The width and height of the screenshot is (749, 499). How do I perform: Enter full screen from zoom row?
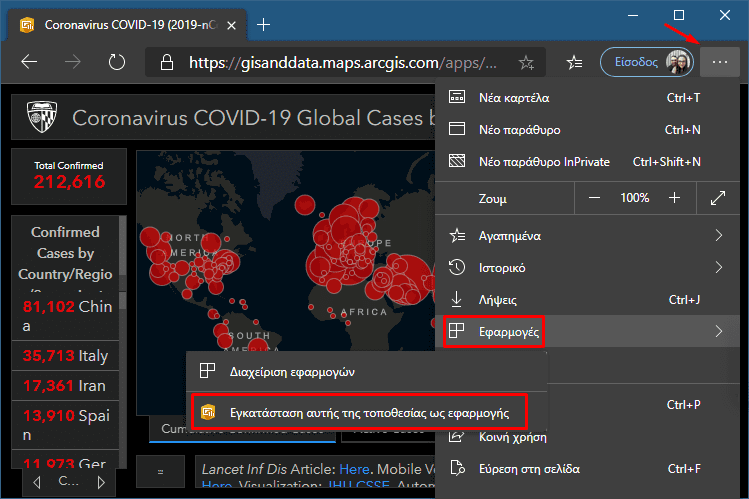pos(717,198)
